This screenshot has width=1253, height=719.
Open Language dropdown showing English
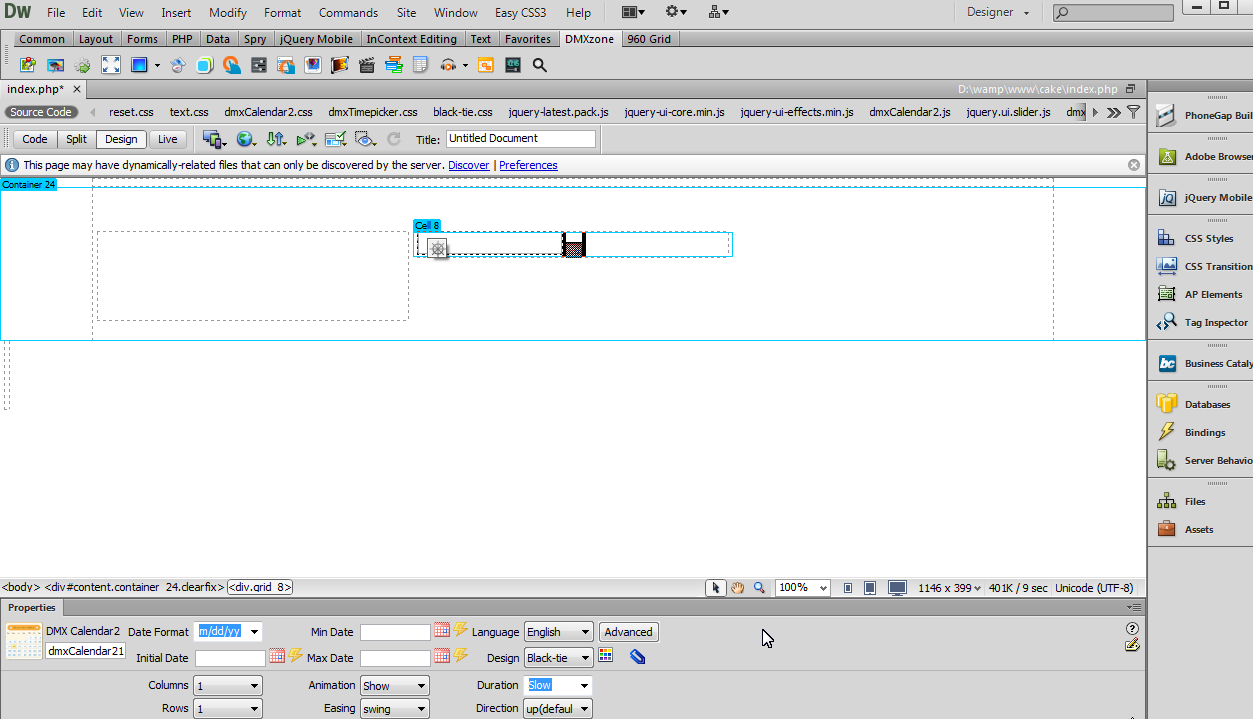pos(559,632)
